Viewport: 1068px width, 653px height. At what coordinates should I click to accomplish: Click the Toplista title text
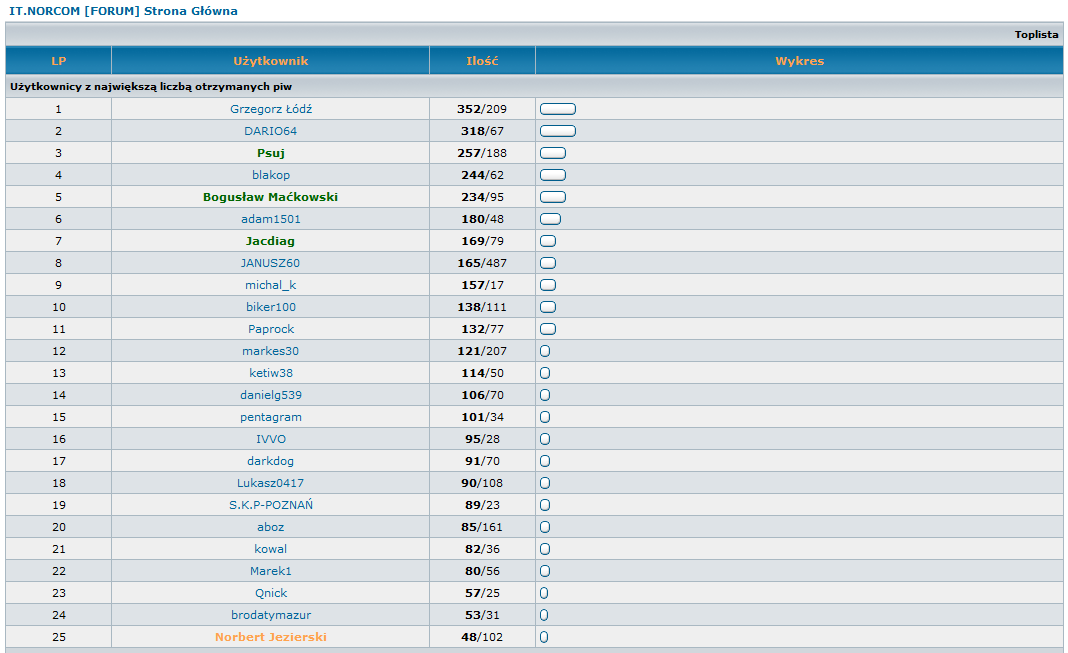point(1036,34)
